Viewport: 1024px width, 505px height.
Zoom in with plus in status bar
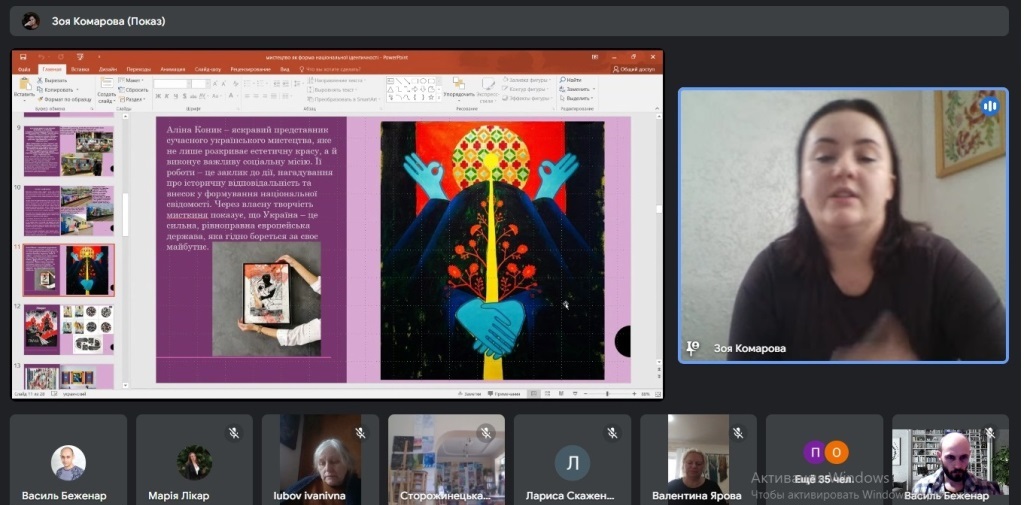click(x=634, y=394)
